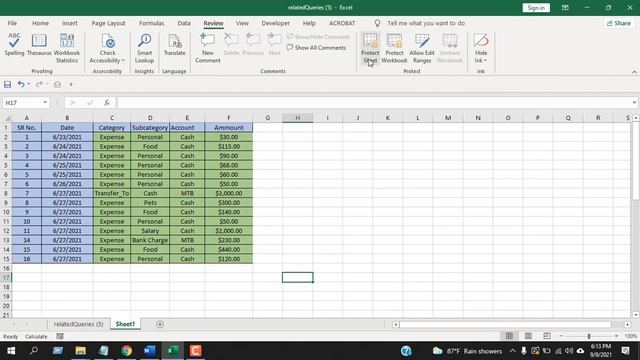Viewport: 640px width, 360px height.
Task: Click the Check Accessibility icon
Action: pyautogui.click(x=108, y=42)
